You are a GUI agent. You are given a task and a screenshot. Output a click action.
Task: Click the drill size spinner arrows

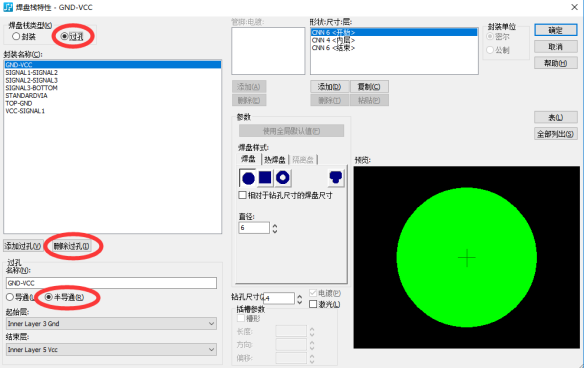(x=299, y=299)
